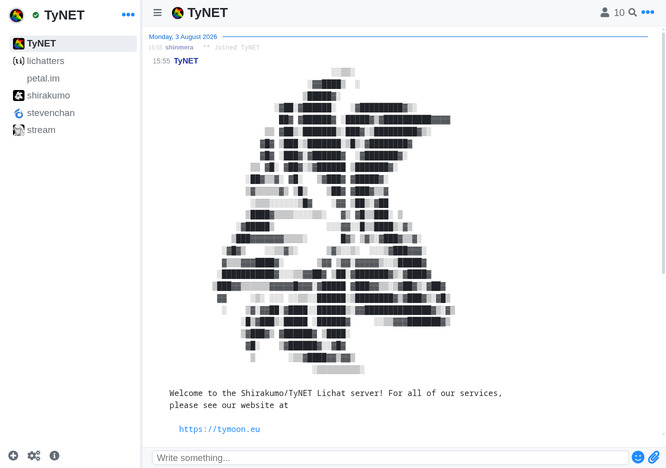This screenshot has width=666, height=468.
Task: Toggle the sidebar with hamburger icon
Action: tap(157, 13)
